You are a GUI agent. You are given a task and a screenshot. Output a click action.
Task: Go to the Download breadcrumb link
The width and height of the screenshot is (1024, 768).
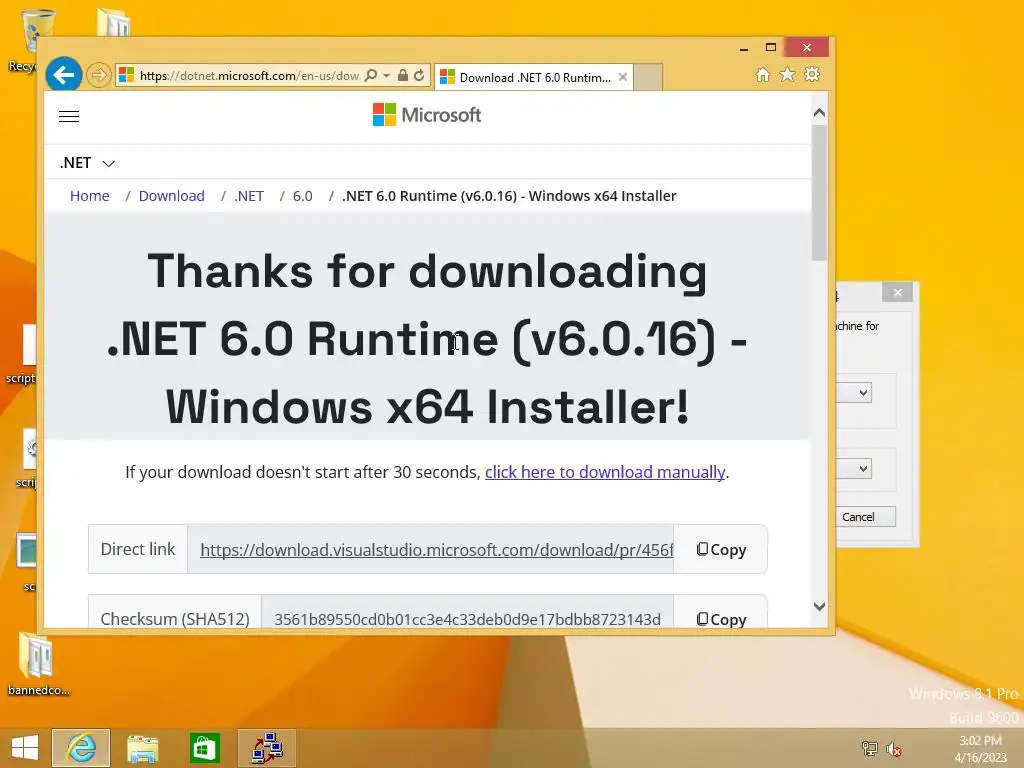172,196
